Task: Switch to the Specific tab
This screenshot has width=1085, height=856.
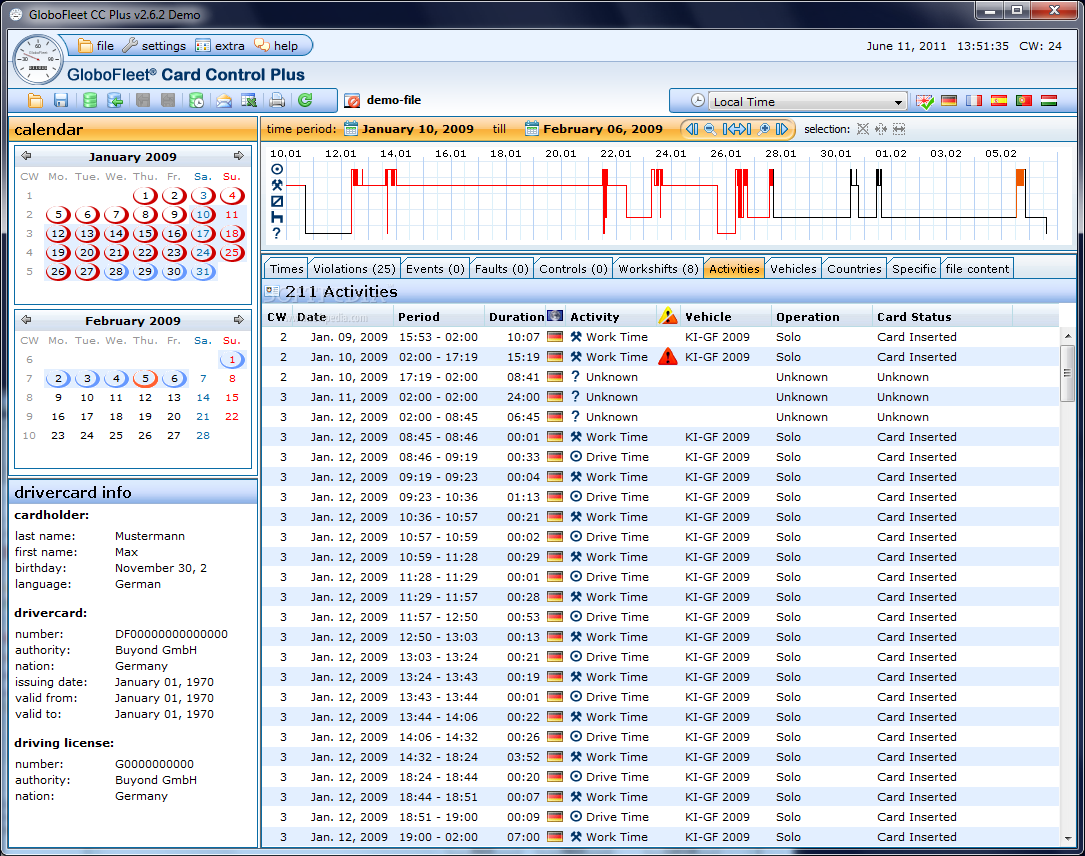Action: click(x=913, y=268)
